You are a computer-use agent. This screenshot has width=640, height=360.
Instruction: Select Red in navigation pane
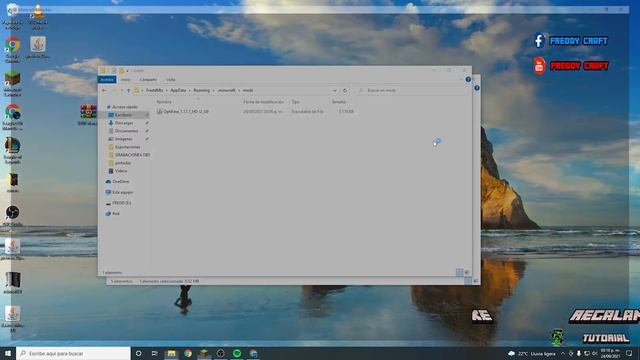click(x=116, y=213)
